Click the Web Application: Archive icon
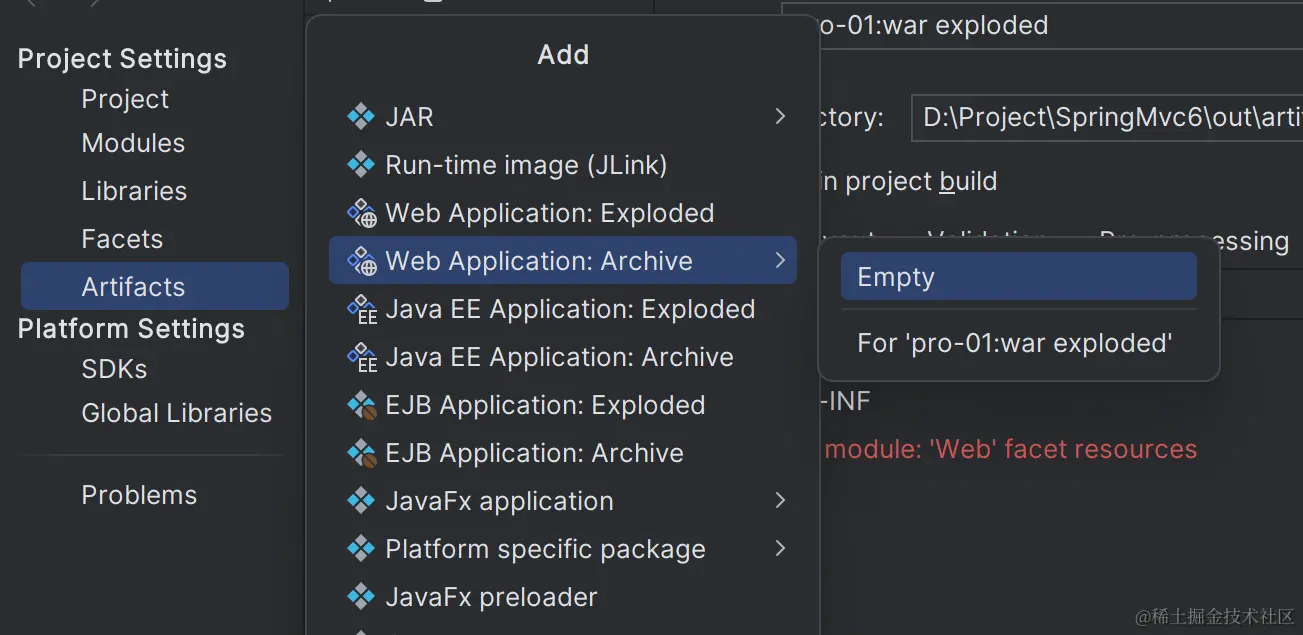 pyautogui.click(x=361, y=261)
